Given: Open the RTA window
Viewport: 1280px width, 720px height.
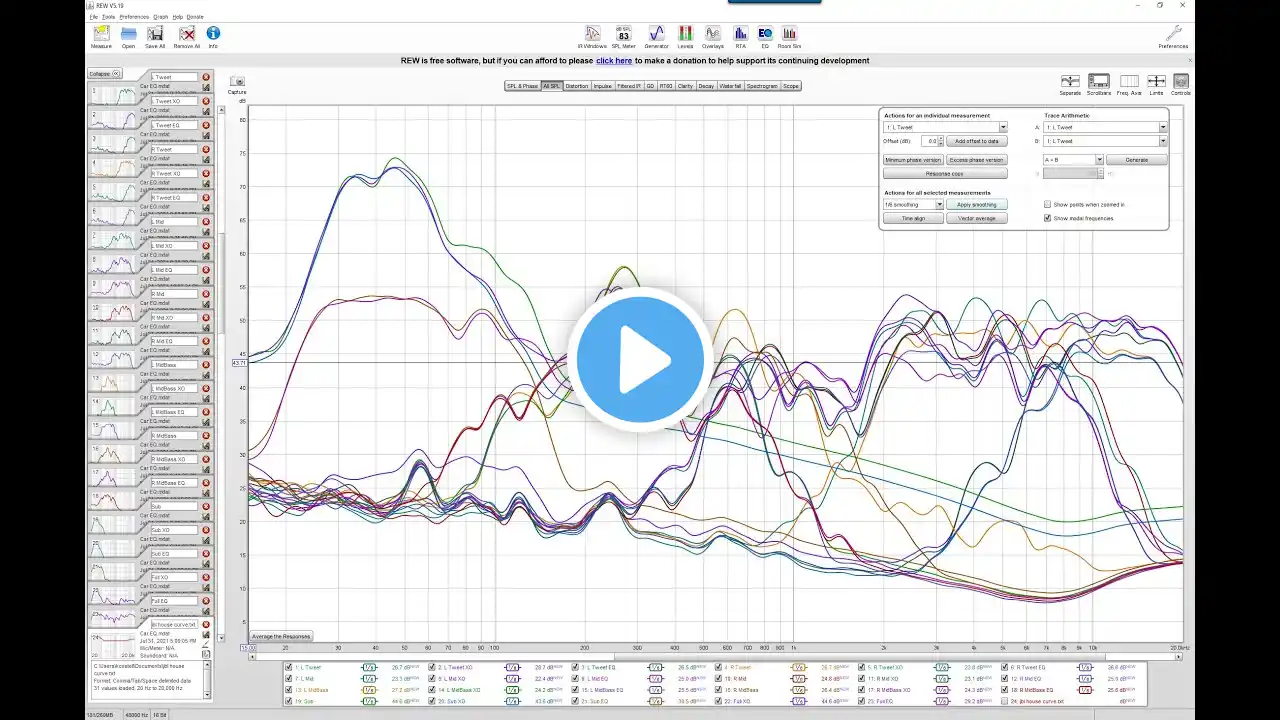Looking at the screenshot, I should click(x=741, y=36).
